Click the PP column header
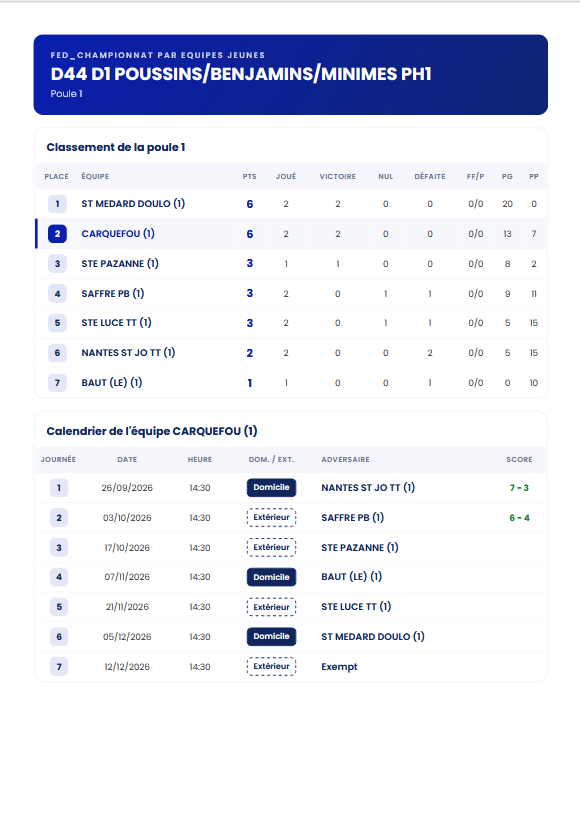Screen dimensions: 580x820 [x=534, y=176]
